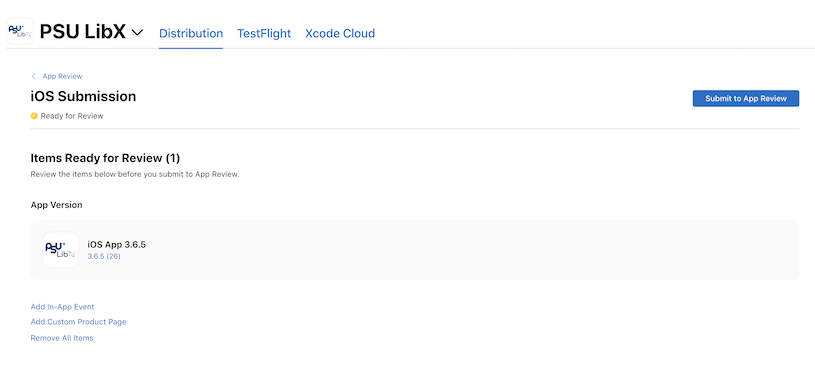Open the 3.6.5 (26) build link
The height and width of the screenshot is (371, 815).
104,256
